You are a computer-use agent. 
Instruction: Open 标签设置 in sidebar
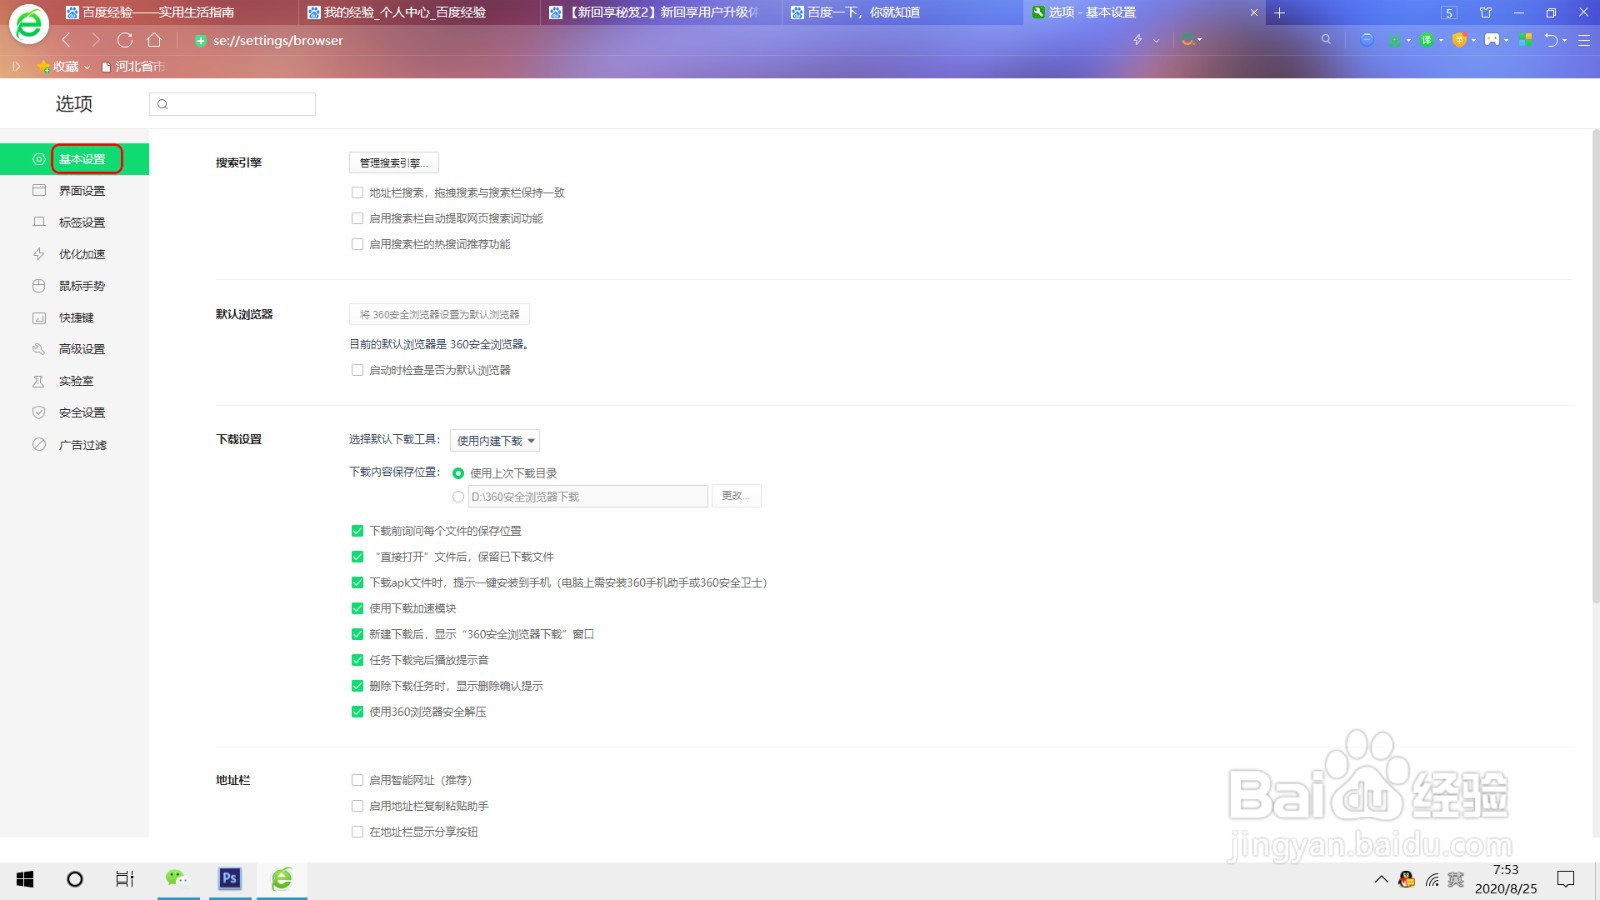click(x=74, y=222)
